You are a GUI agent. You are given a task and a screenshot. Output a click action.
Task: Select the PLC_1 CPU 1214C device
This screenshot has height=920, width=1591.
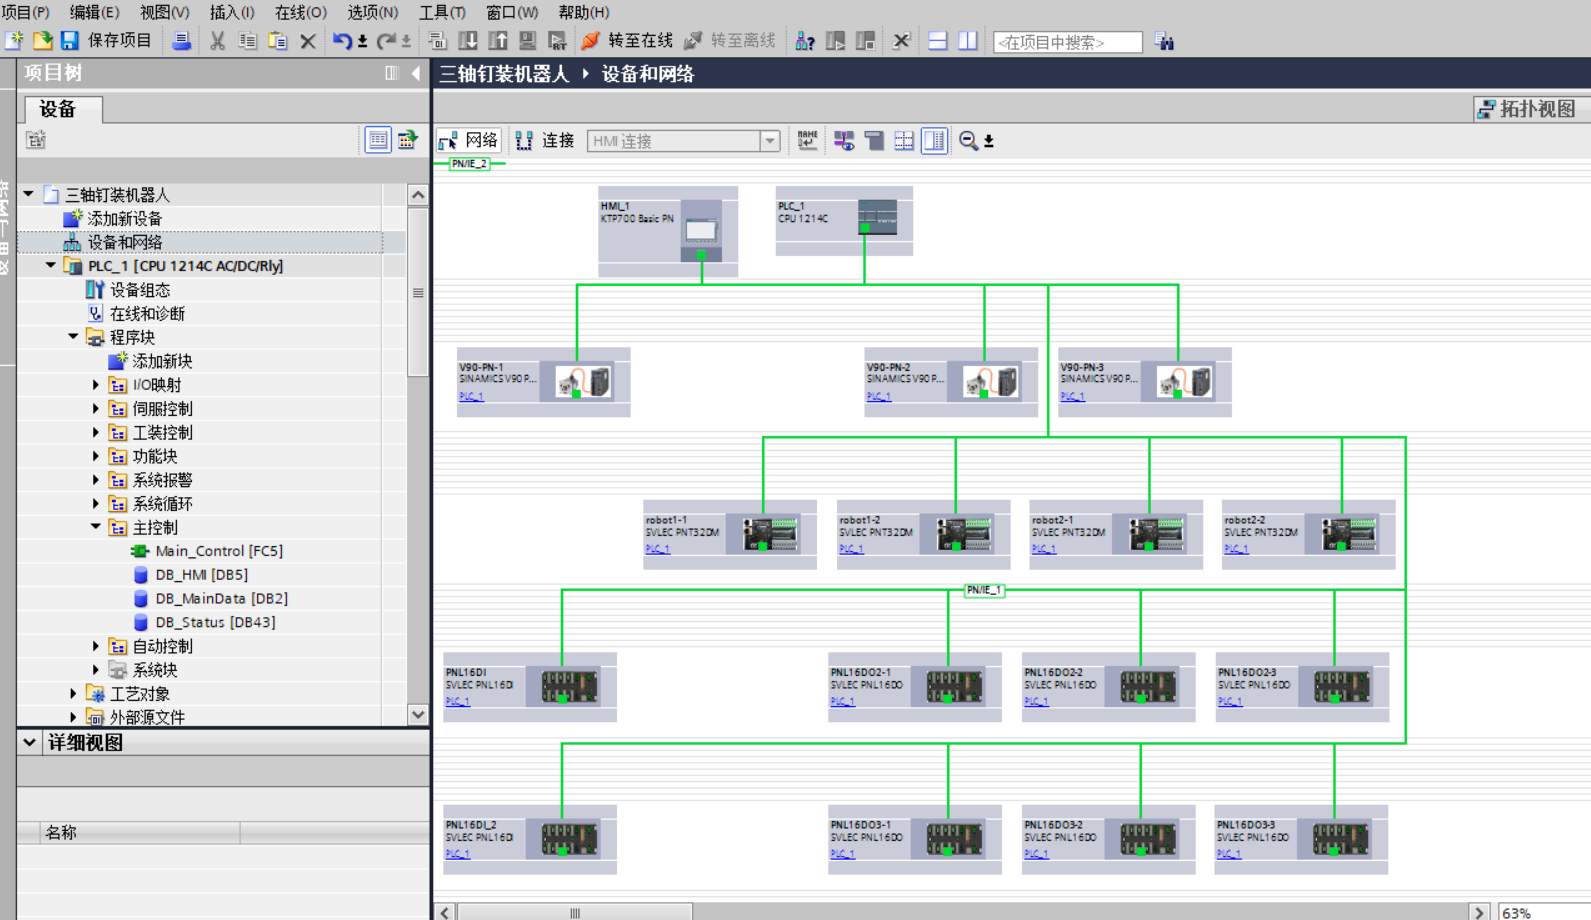click(x=844, y=220)
